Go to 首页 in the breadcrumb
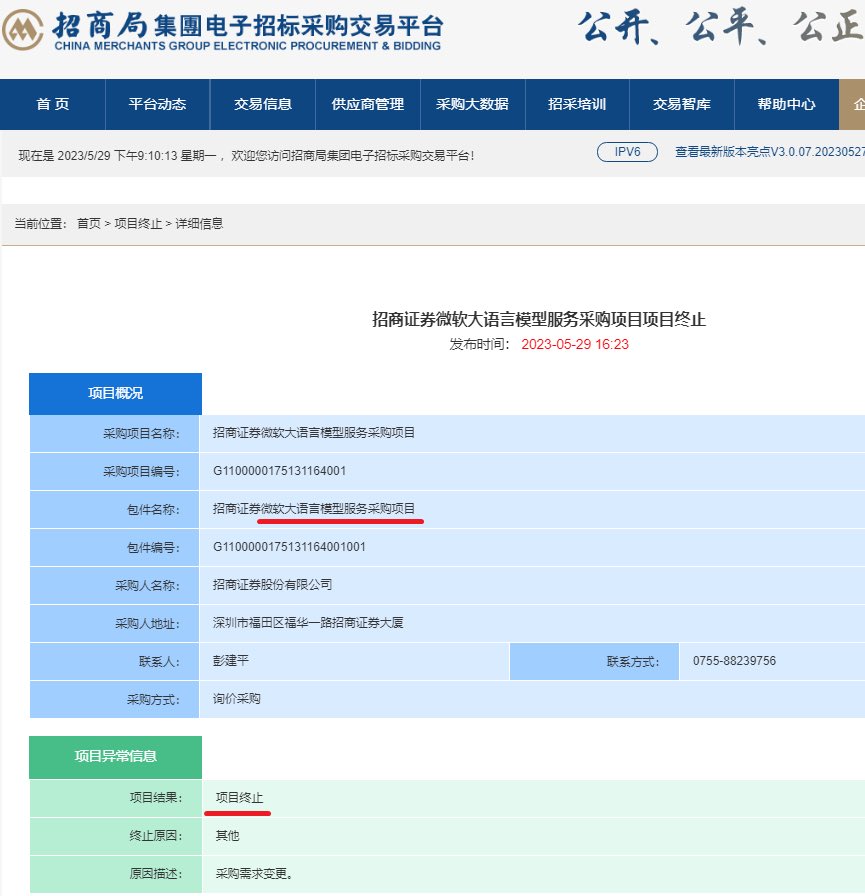865x896 pixels. [x=89, y=223]
